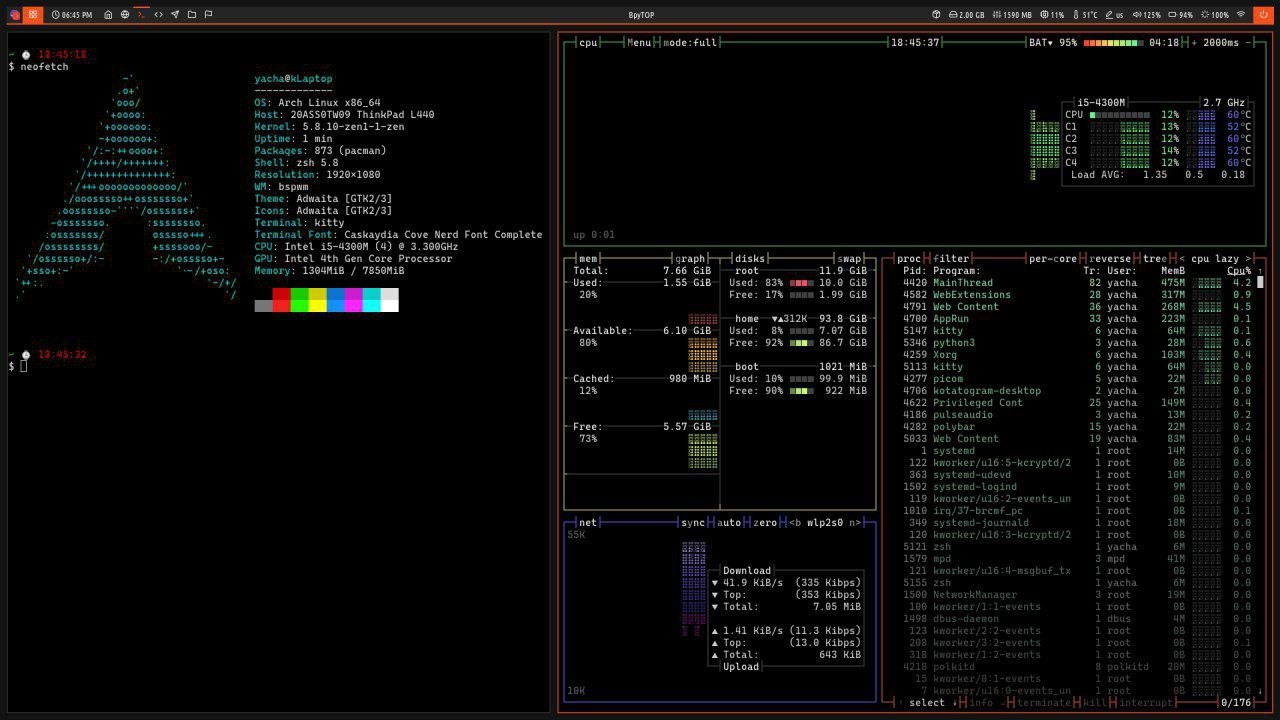
Task: Click the disk usage icon showing 2.00 GB
Action: click(953, 15)
